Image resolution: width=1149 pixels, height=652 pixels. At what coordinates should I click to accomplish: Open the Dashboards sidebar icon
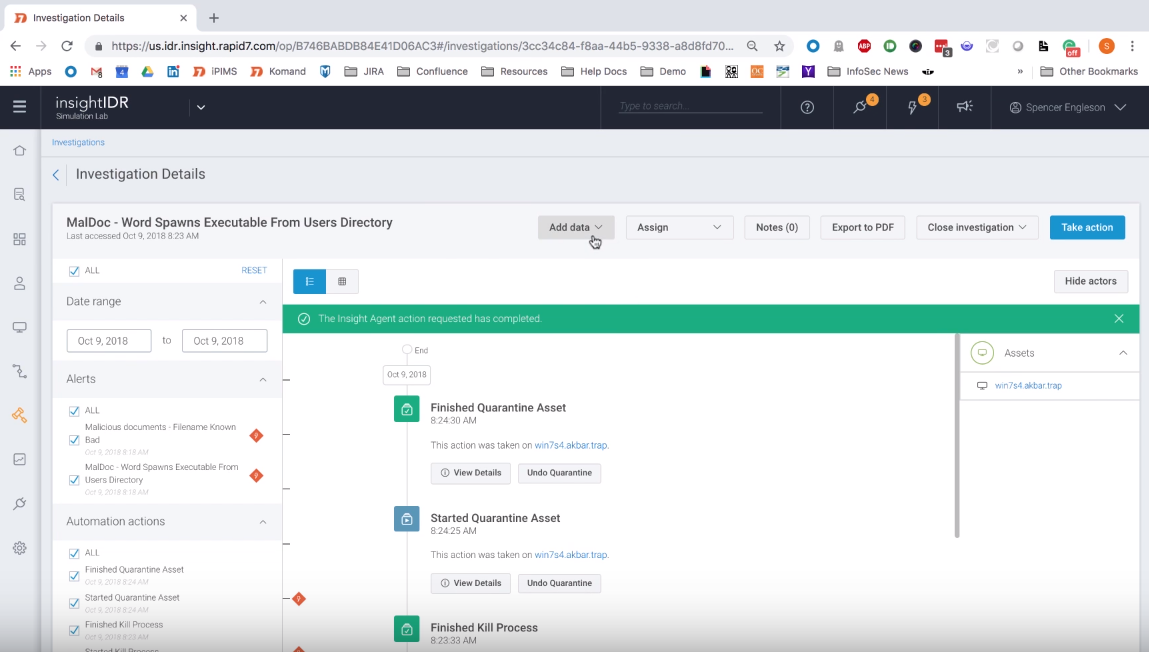coord(20,240)
